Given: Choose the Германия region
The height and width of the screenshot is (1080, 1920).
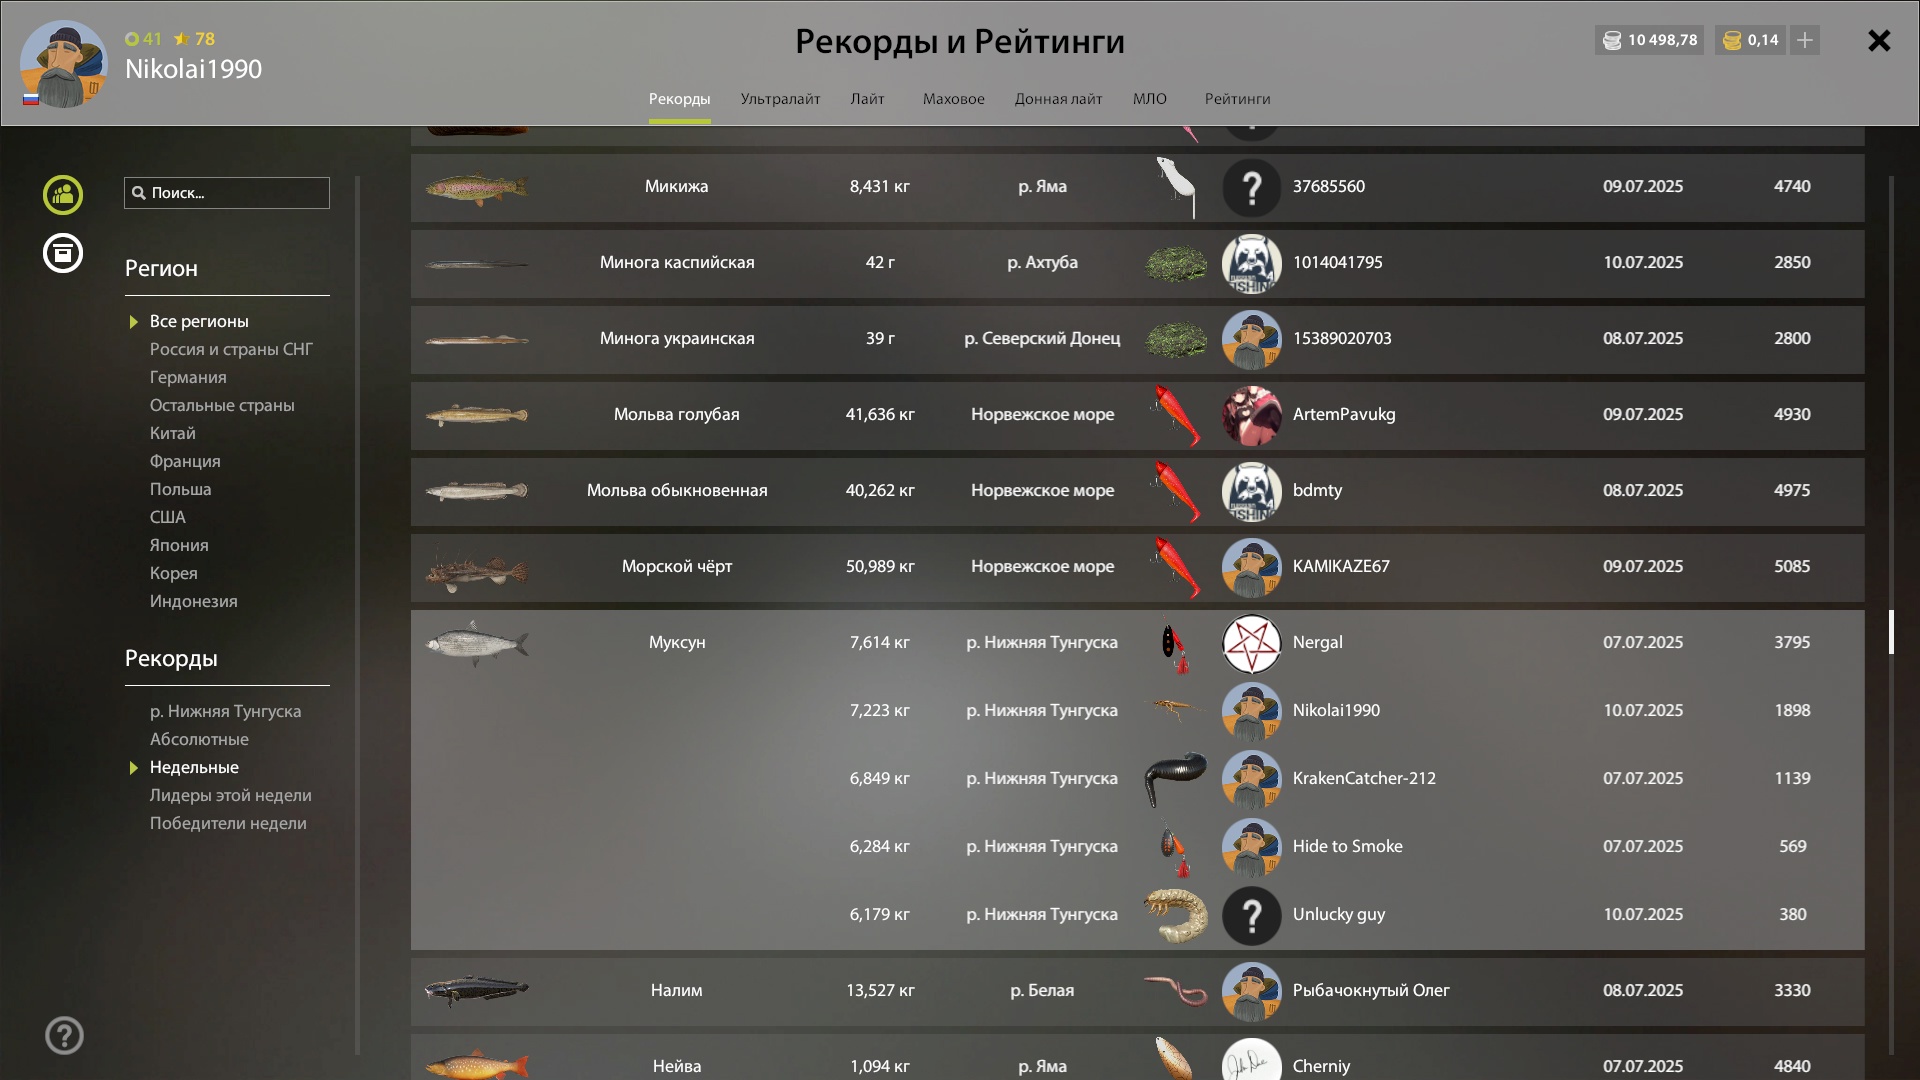Looking at the screenshot, I should click(188, 377).
